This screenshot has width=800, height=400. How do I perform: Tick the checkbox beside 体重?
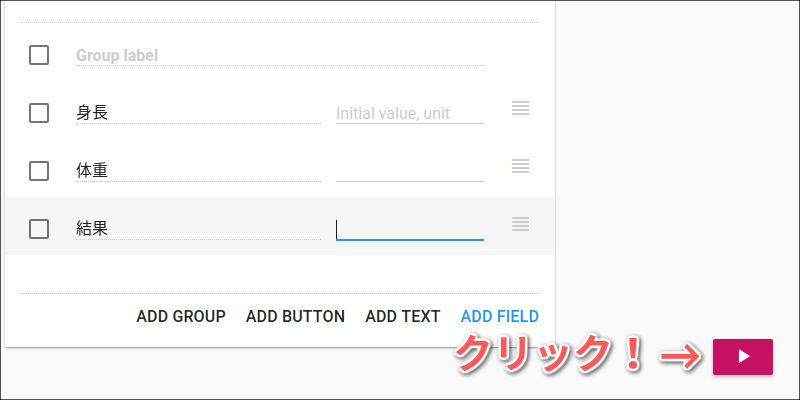(x=39, y=171)
